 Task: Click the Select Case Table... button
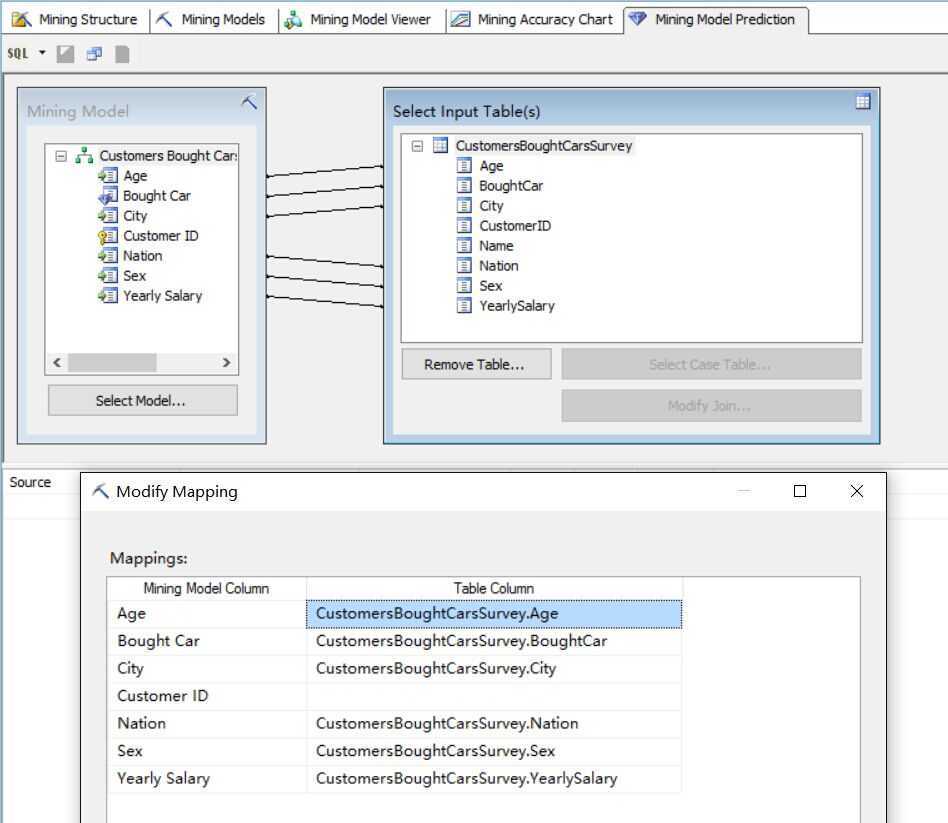click(712, 364)
